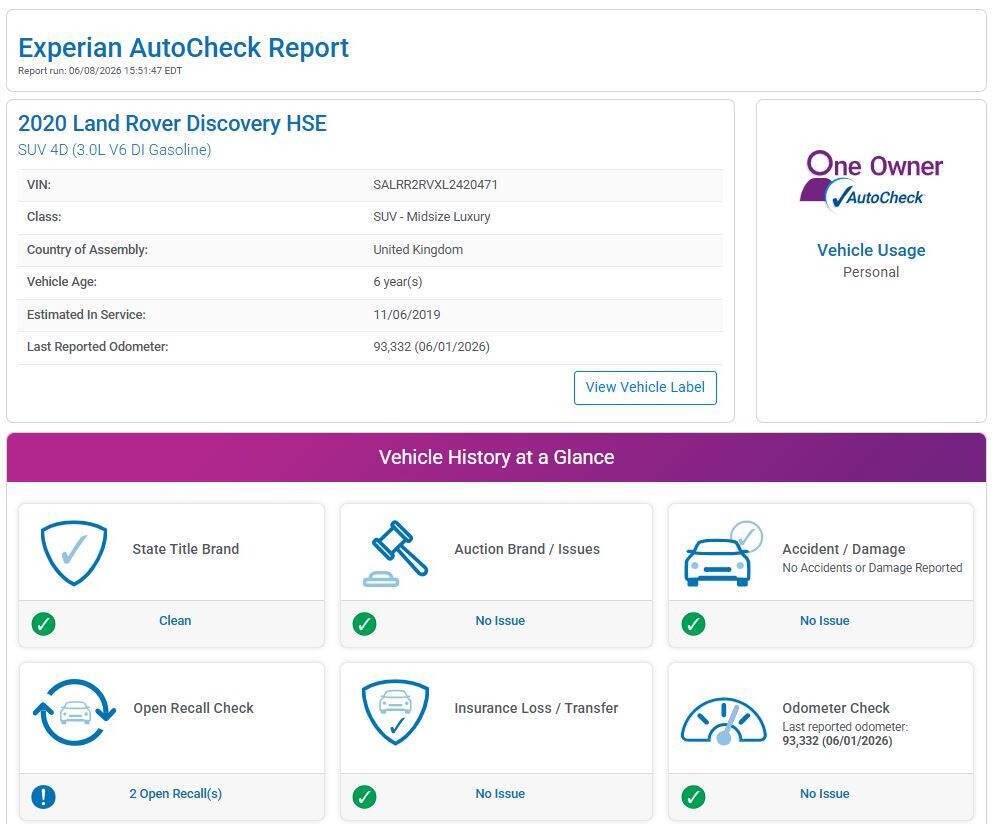994x824 pixels.
Task: Click the Report run timestamp text
Action: coord(100,71)
